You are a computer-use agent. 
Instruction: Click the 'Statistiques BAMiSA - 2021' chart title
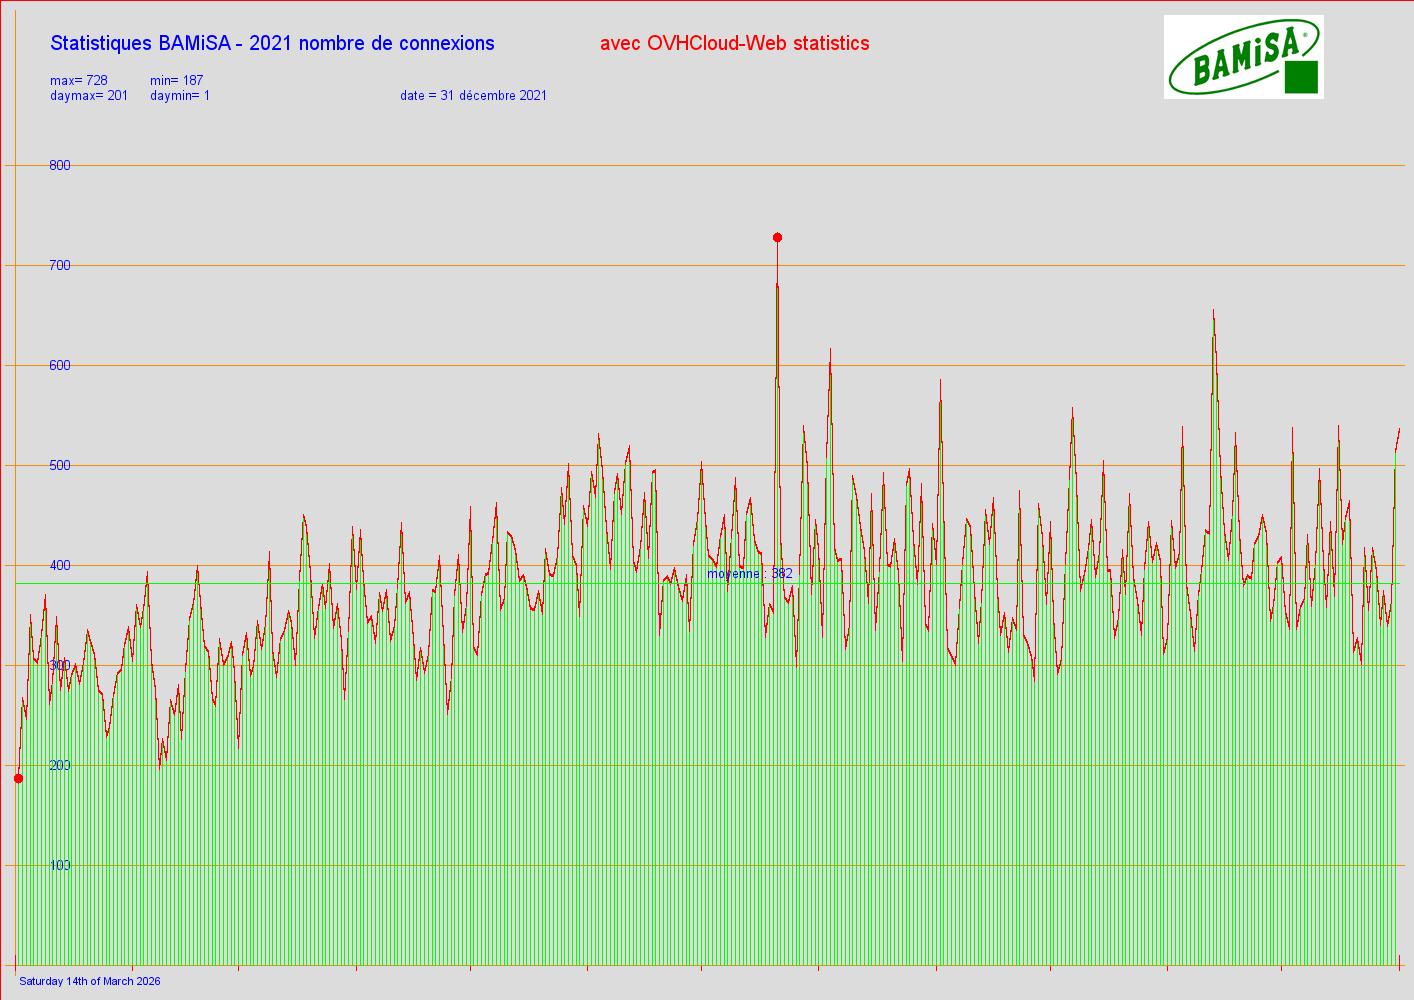pos(272,43)
